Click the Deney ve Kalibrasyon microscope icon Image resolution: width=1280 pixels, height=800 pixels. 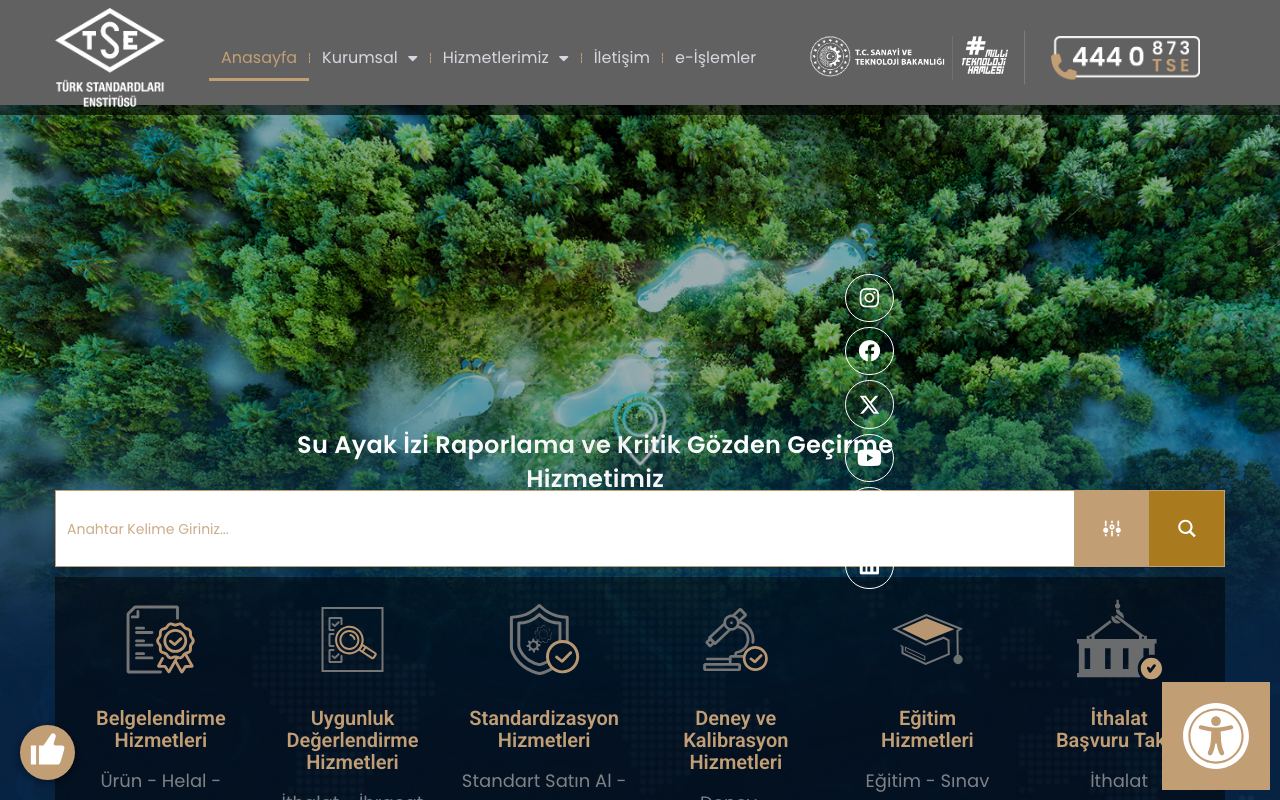[735, 639]
